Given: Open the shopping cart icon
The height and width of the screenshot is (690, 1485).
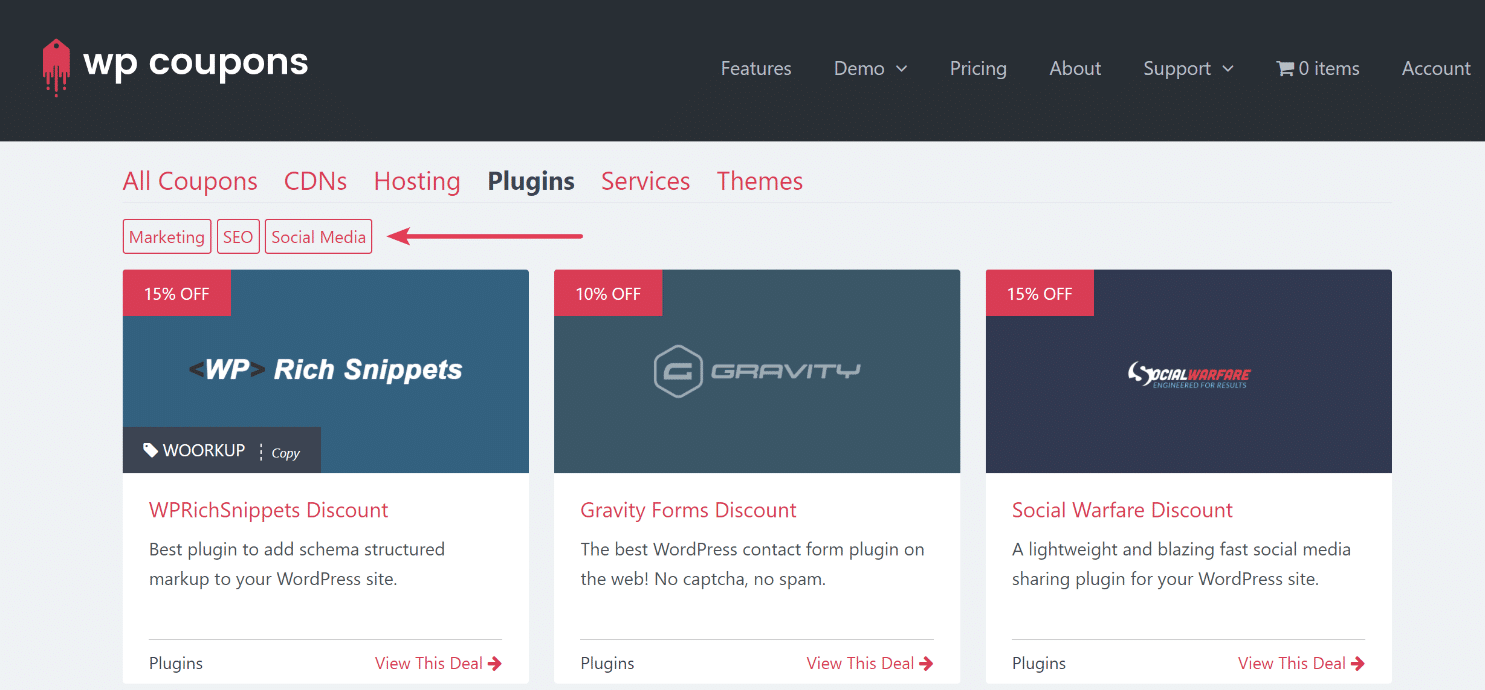Looking at the screenshot, I should [1285, 69].
